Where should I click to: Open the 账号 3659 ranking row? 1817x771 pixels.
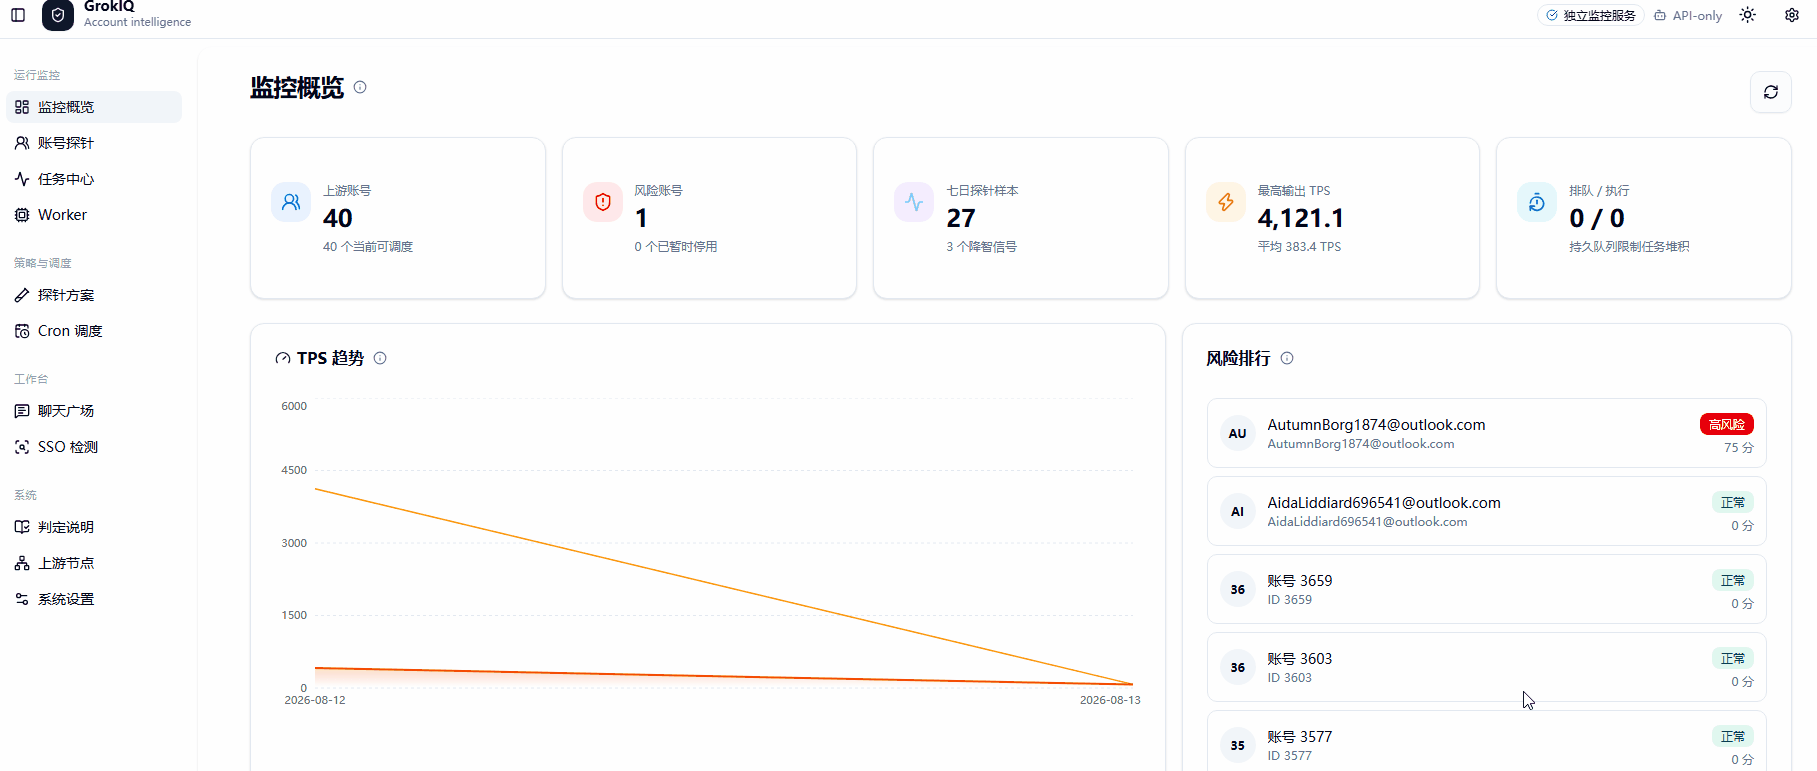(1486, 589)
